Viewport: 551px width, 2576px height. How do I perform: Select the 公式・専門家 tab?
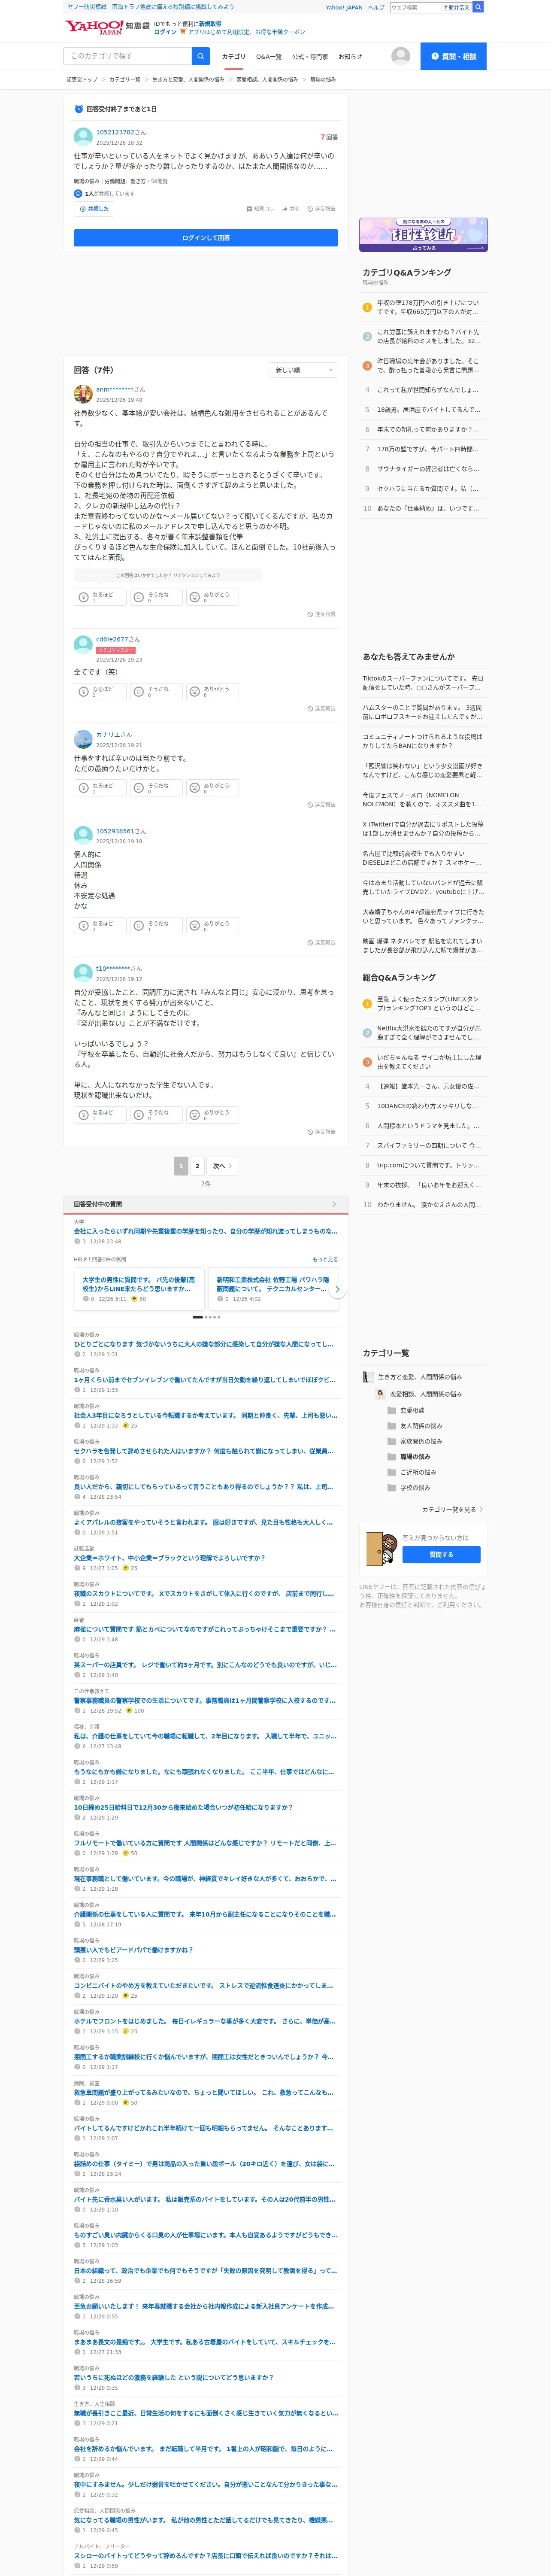pyautogui.click(x=310, y=57)
